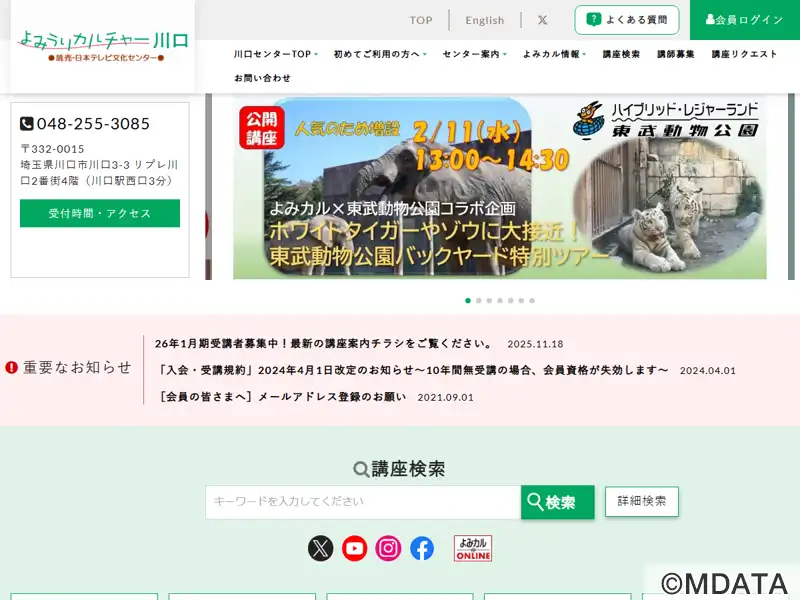
Task: Select the fourth carousel dot
Action: click(x=500, y=301)
